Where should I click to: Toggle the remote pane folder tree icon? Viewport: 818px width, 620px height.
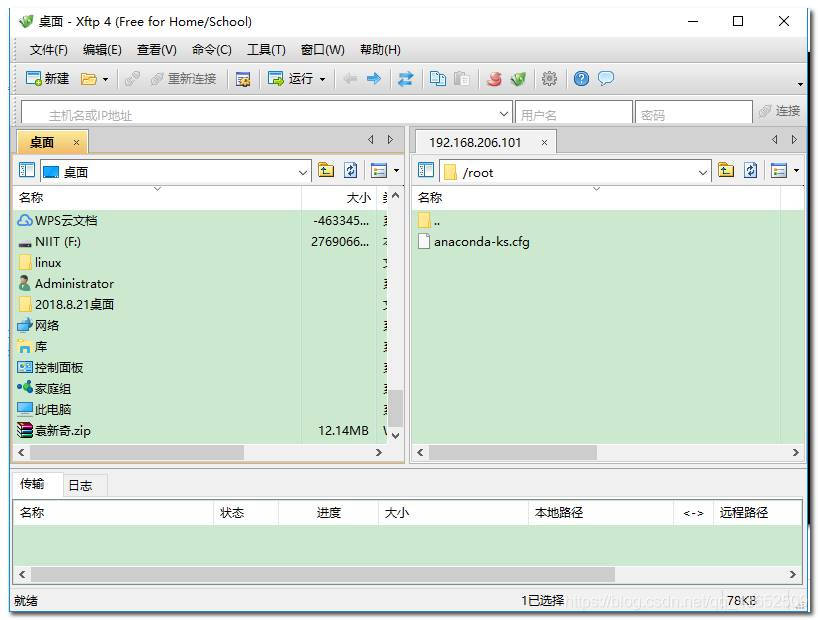pos(426,170)
